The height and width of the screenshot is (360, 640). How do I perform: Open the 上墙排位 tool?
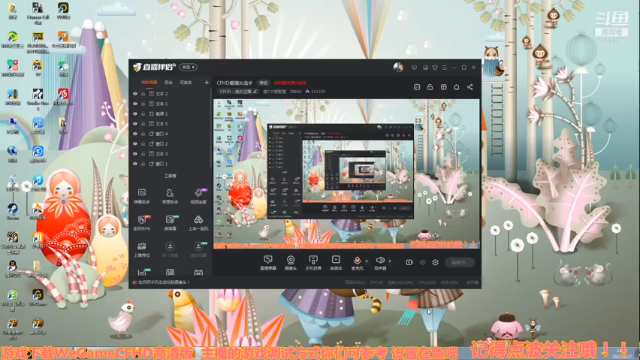(142, 249)
